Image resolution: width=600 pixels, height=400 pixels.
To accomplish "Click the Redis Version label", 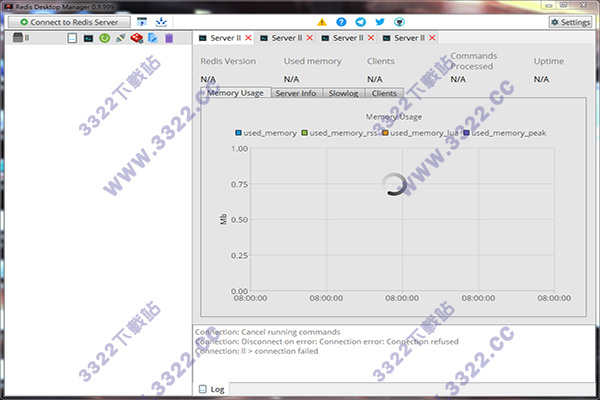I will pos(228,61).
